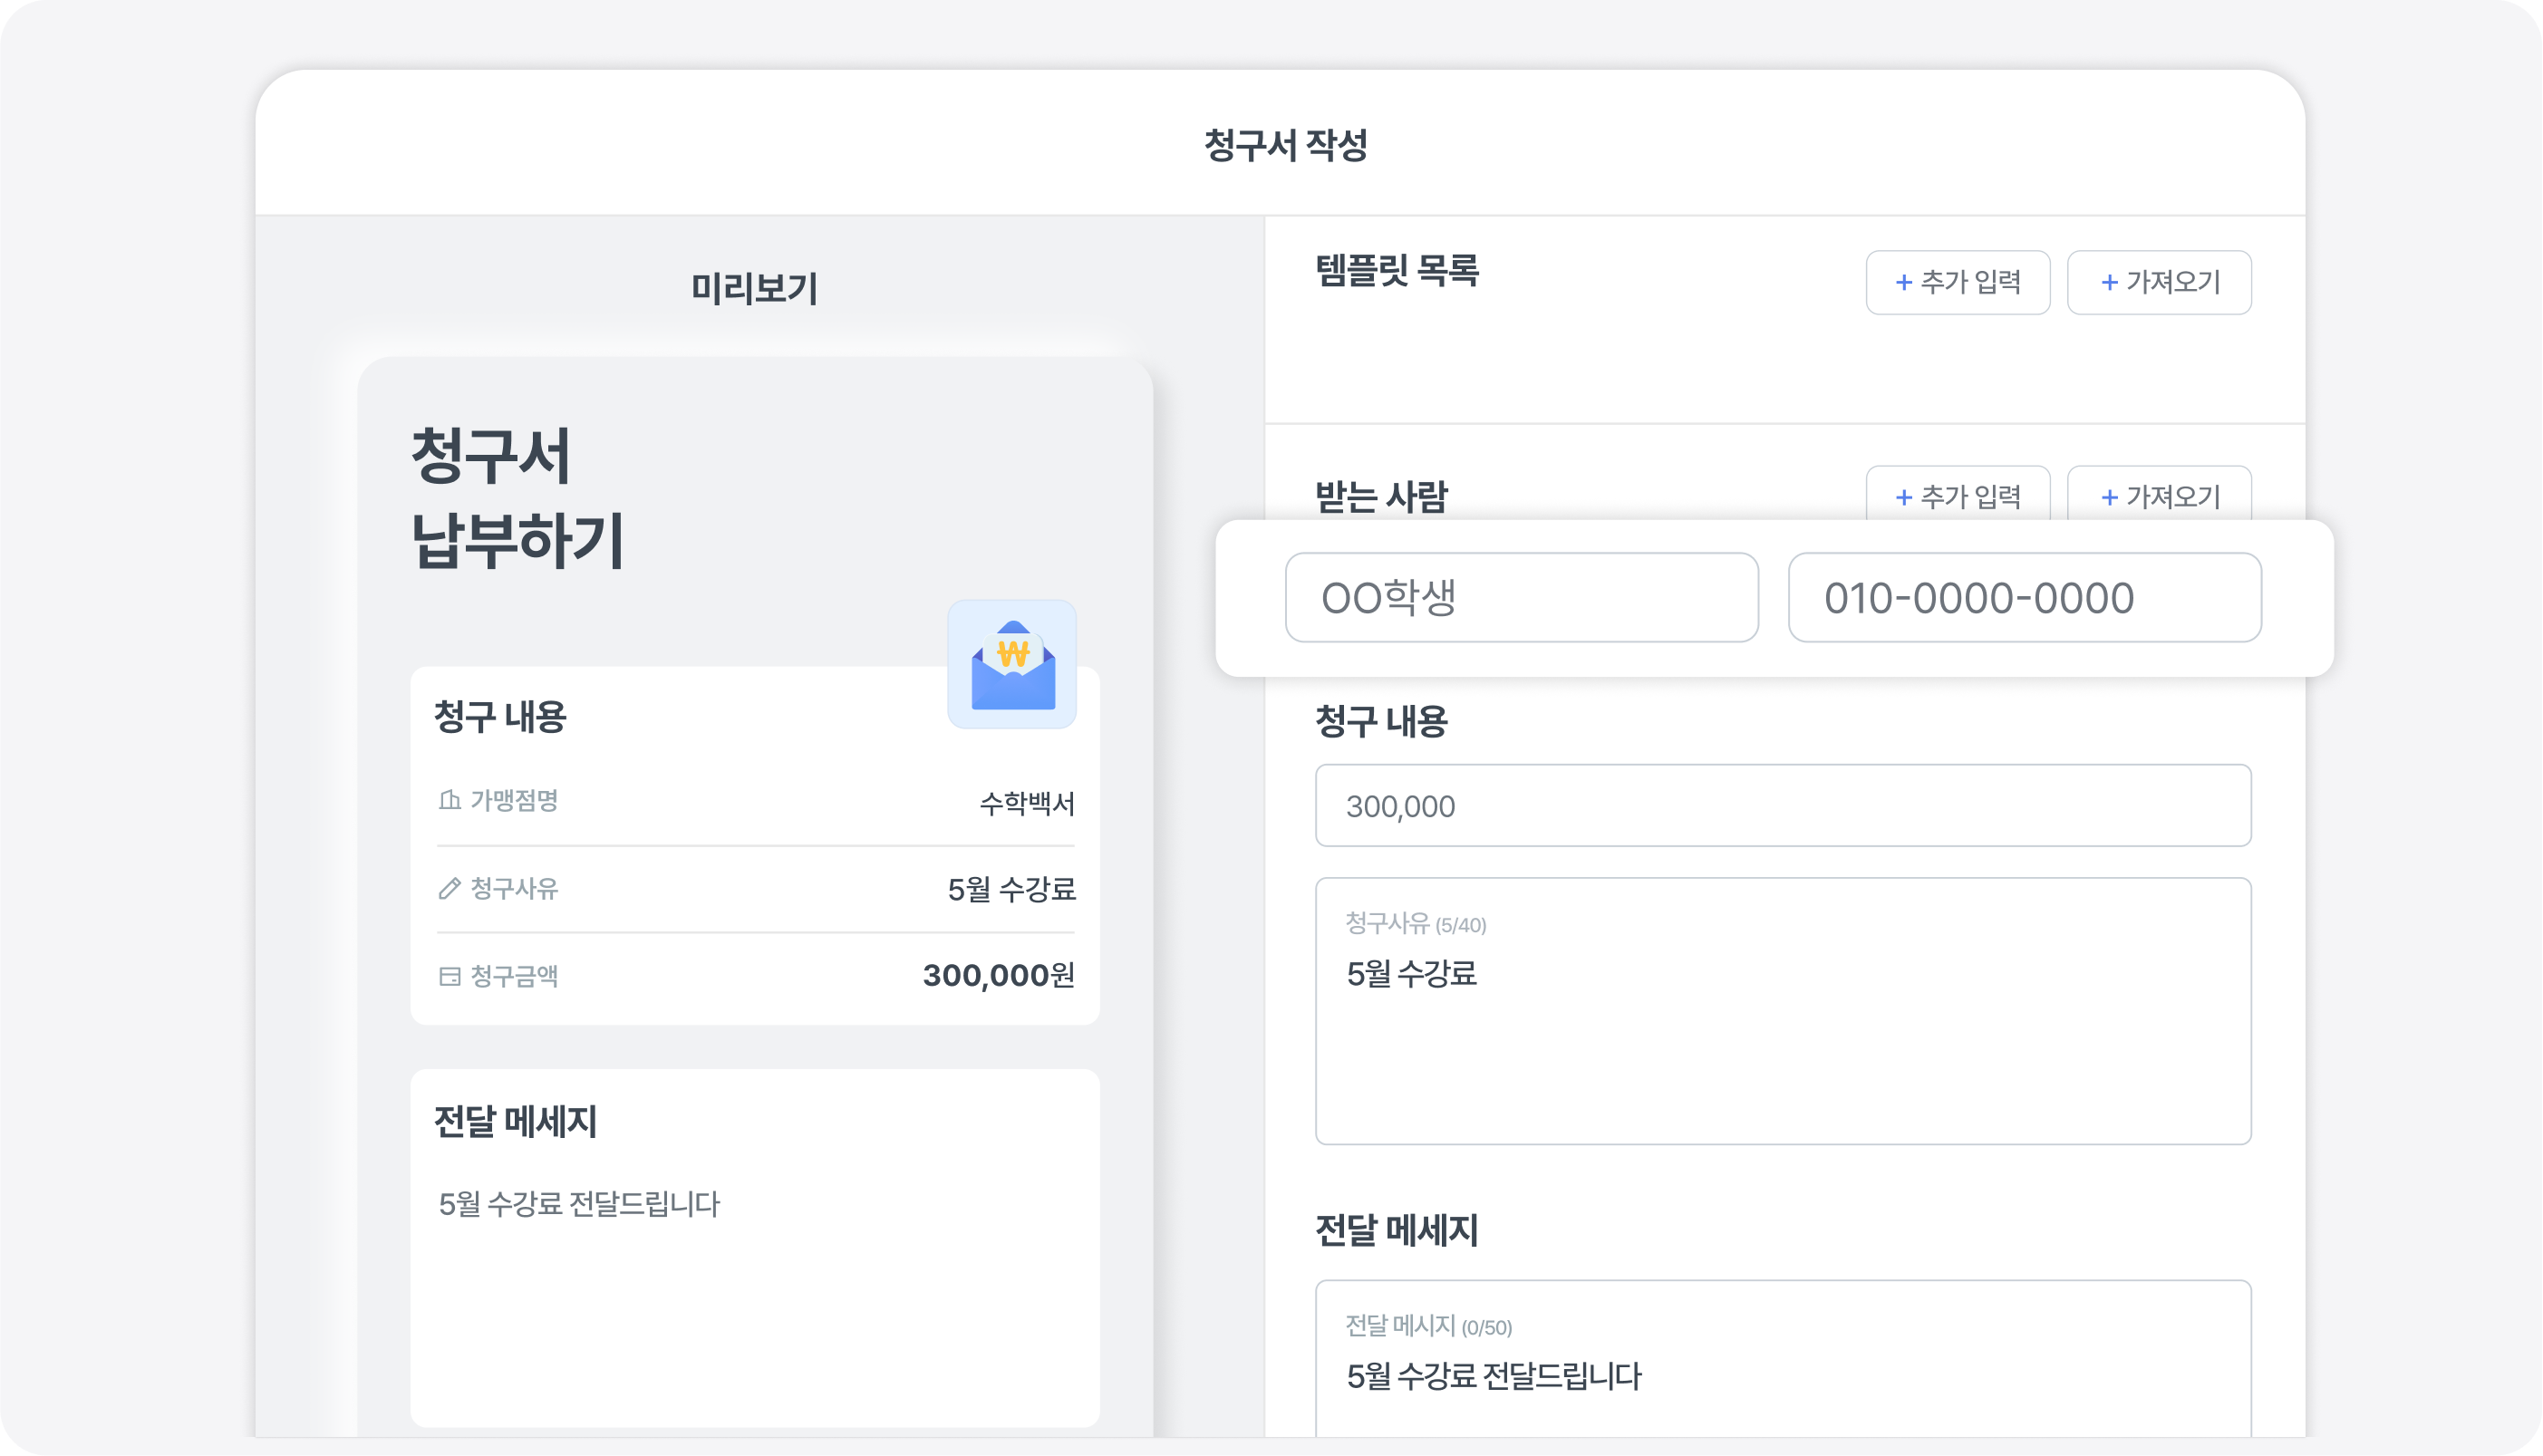Focus the 010-0000-0000 phone number field

tap(2024, 597)
